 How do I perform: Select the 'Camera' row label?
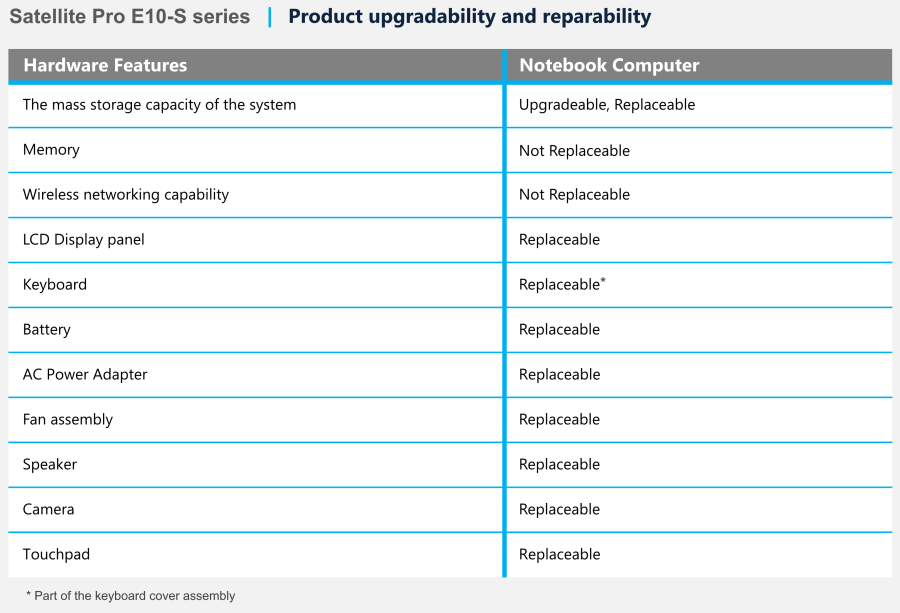(49, 510)
